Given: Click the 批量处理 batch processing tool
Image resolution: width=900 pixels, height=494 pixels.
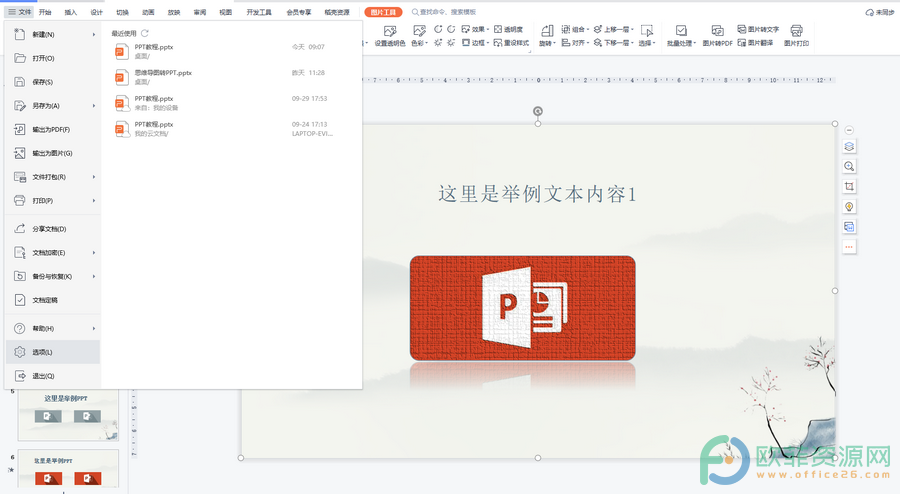Looking at the screenshot, I should [681, 36].
